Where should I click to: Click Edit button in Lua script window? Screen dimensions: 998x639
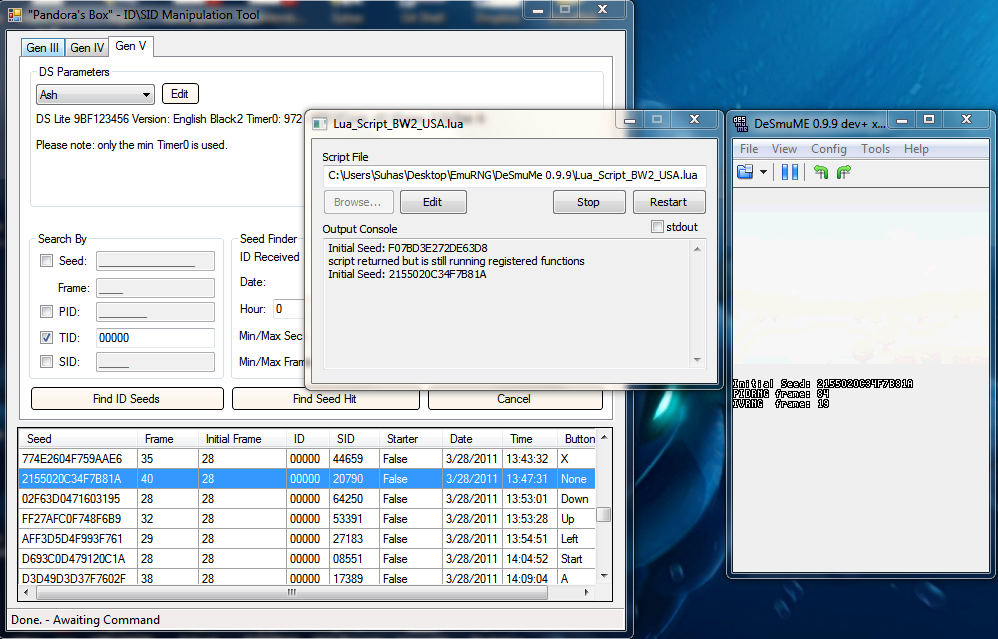pos(433,202)
